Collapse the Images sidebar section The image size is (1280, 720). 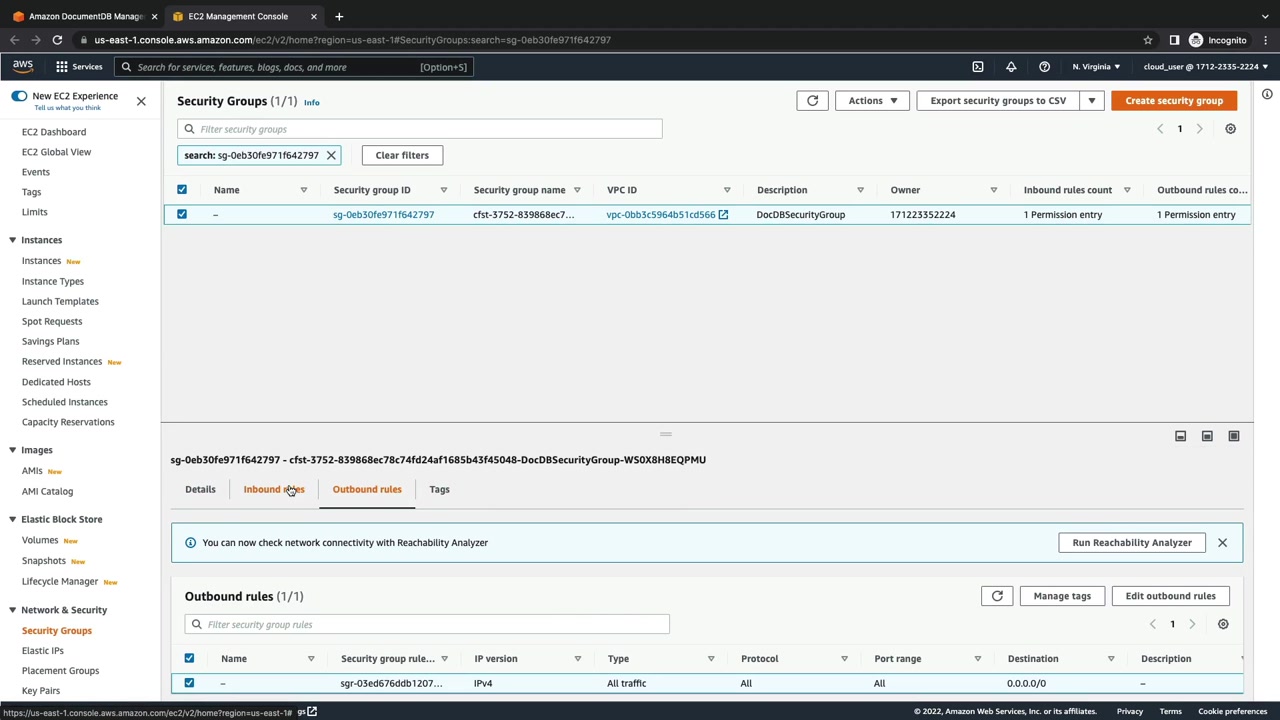12,450
